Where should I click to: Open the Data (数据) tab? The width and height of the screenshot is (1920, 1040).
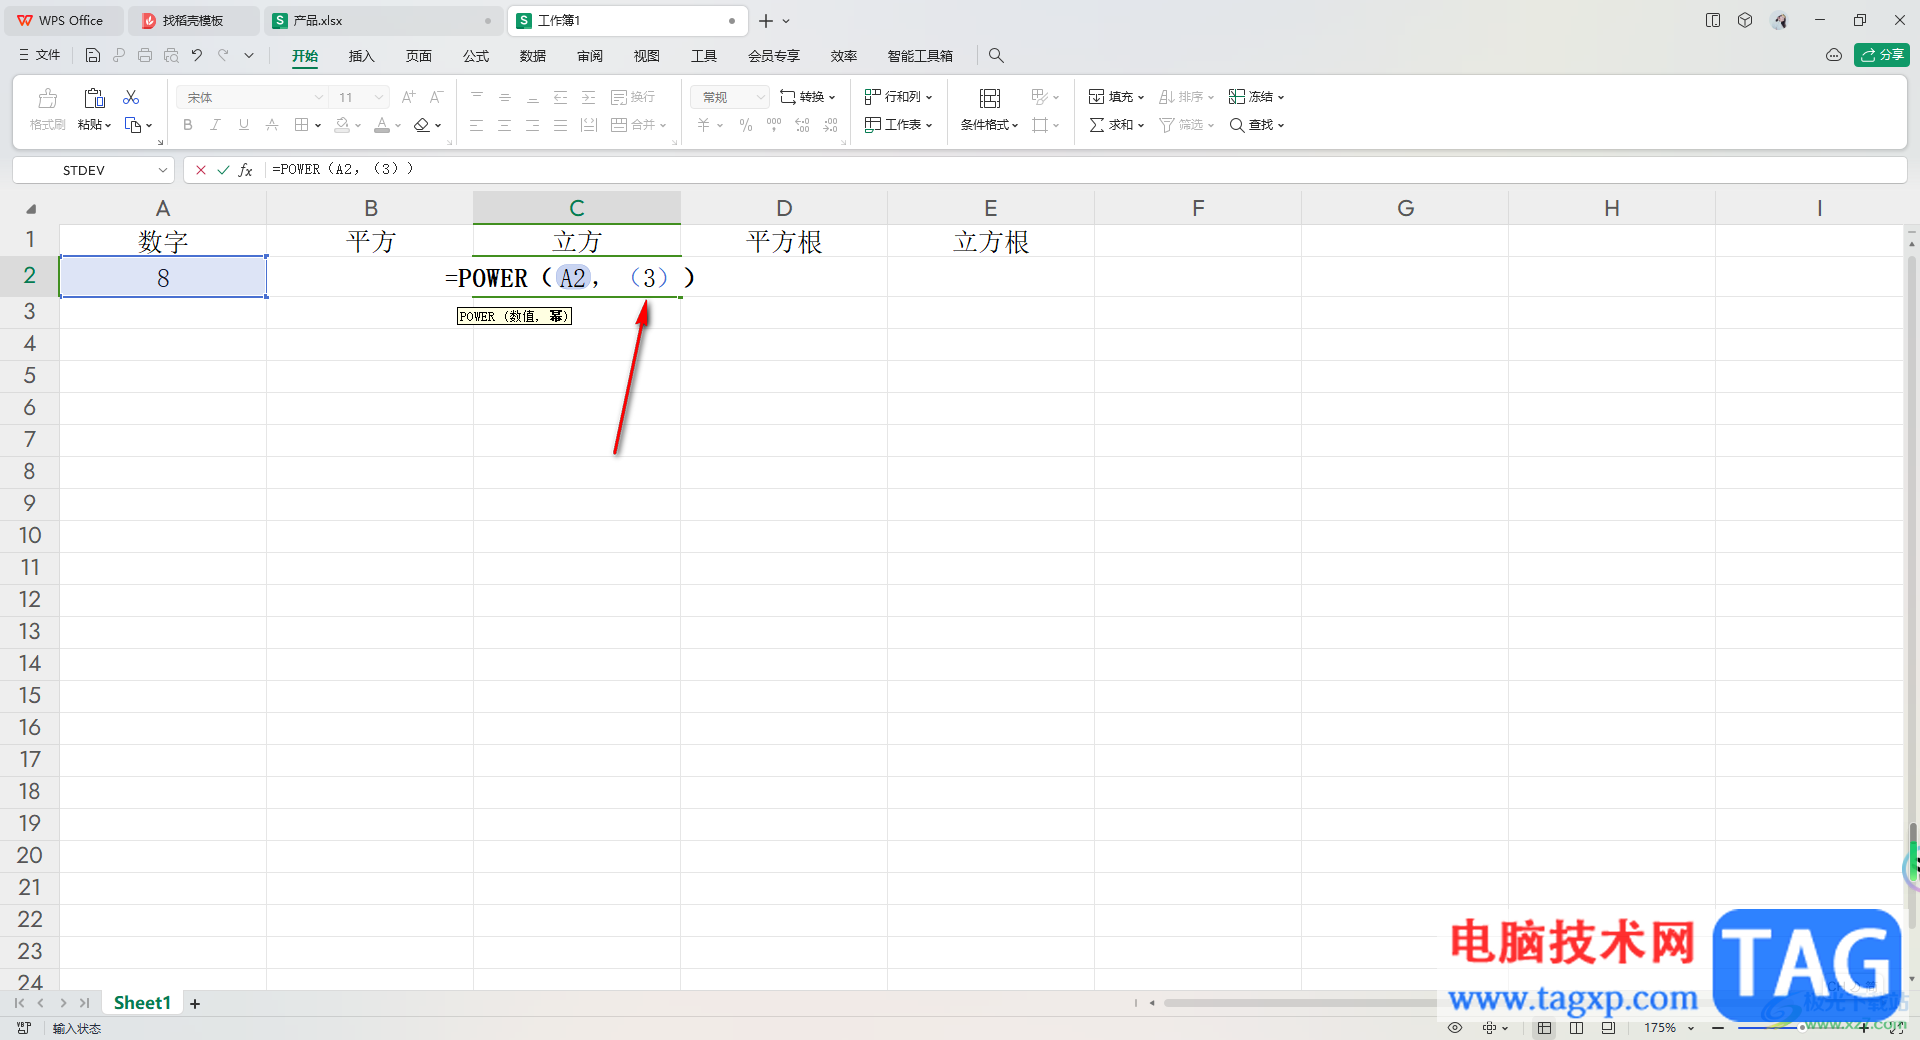point(533,56)
